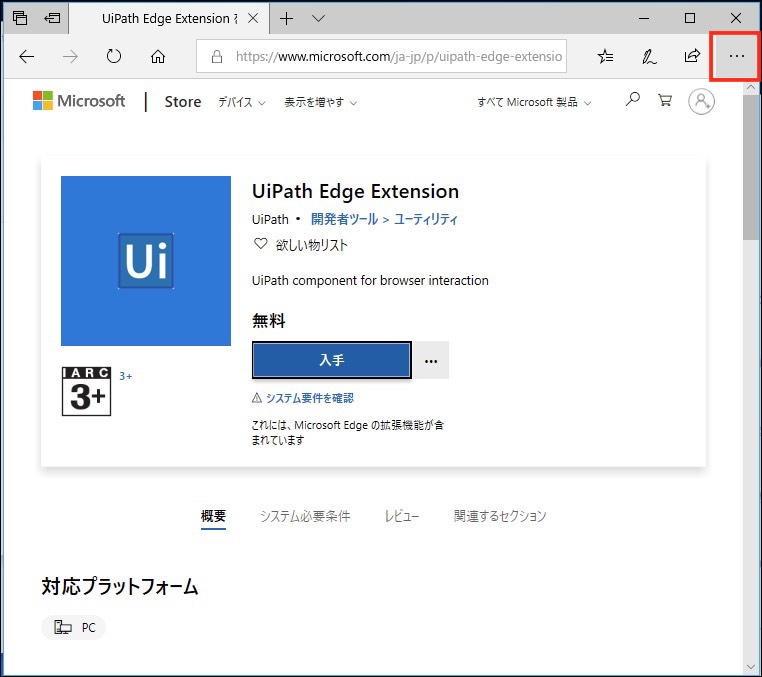
Task: Click the Store search magnifier icon
Action: point(632,101)
